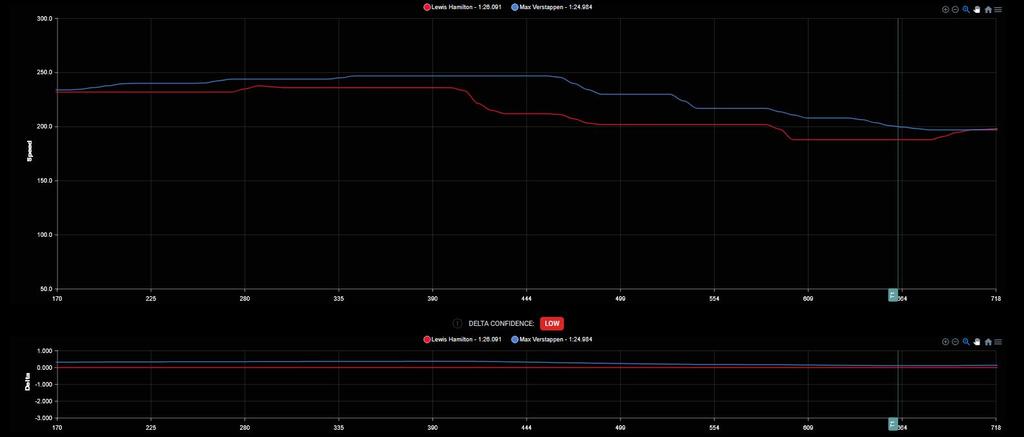Activate selection zoom on Delta chart

(x=966, y=342)
